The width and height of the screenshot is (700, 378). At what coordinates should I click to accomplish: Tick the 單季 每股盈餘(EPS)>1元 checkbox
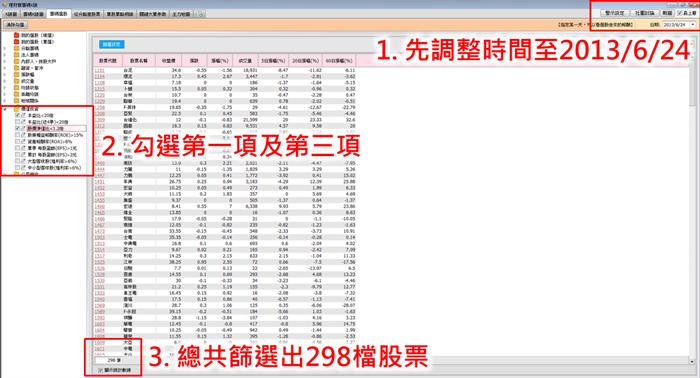coord(18,148)
